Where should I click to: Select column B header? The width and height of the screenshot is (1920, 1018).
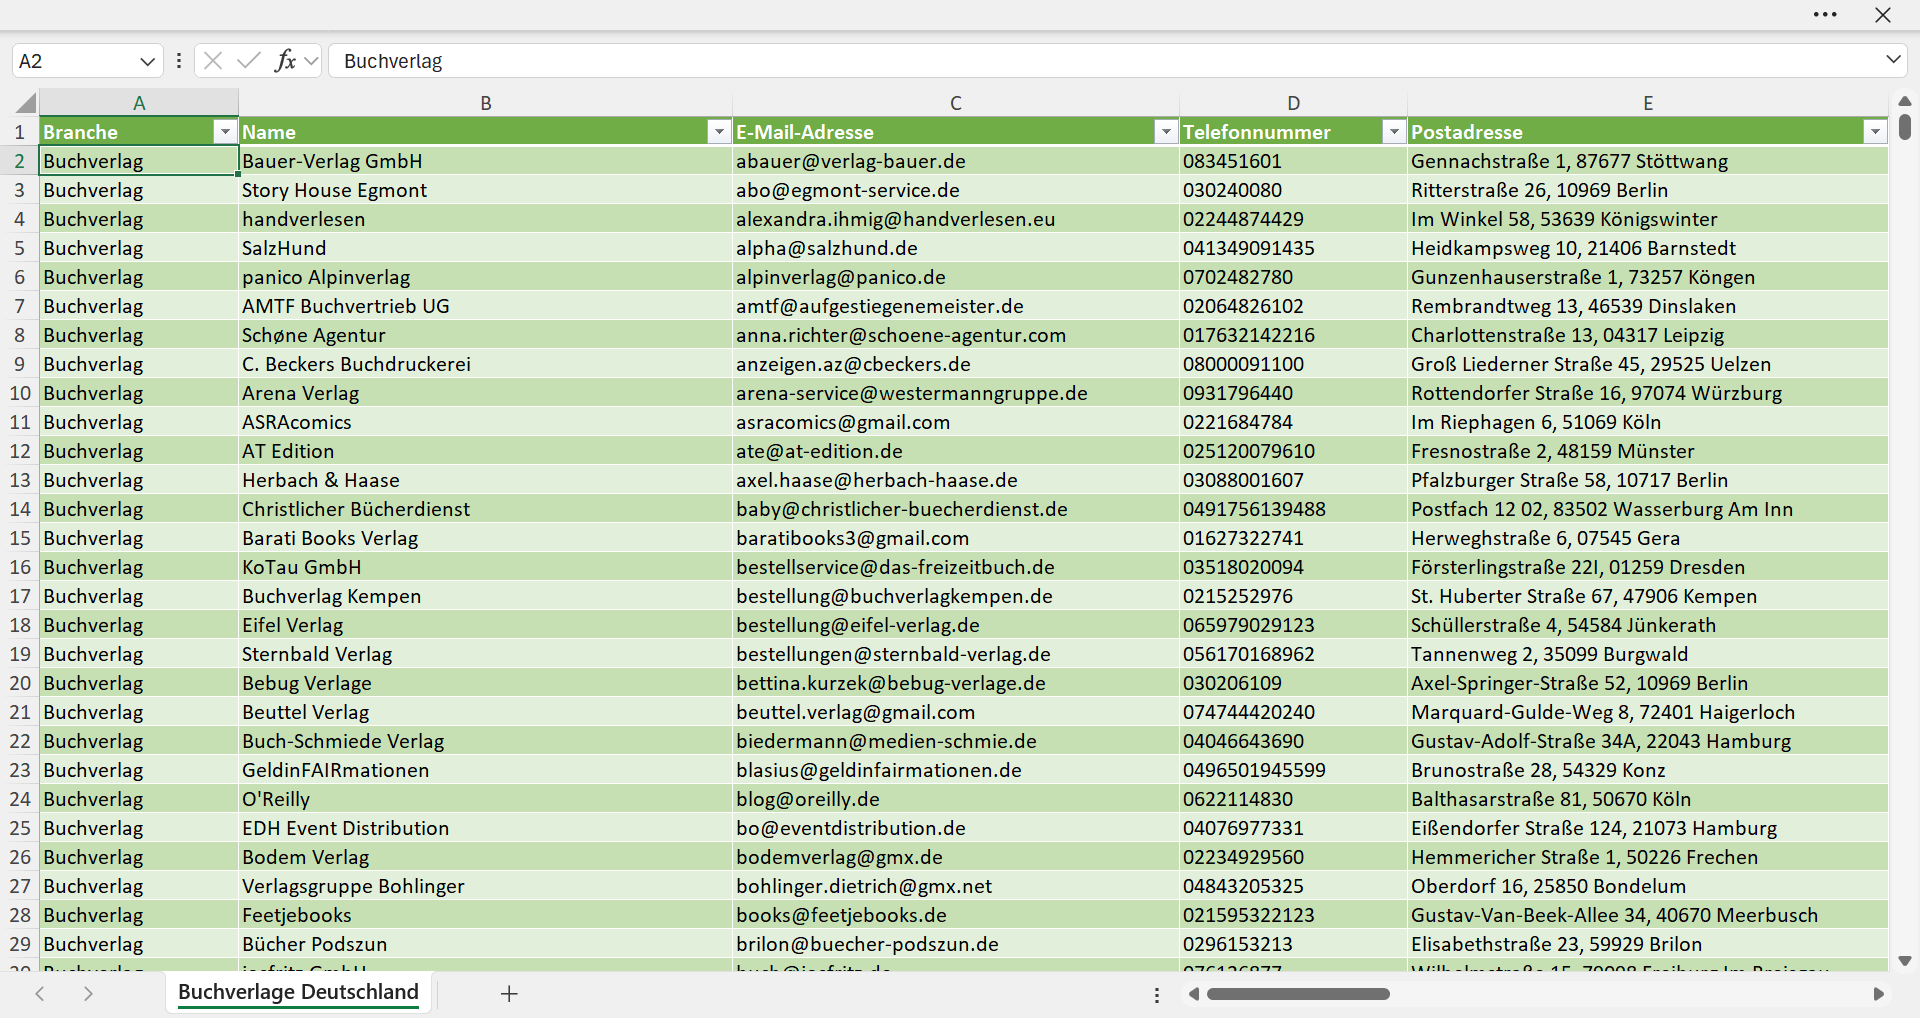click(485, 103)
